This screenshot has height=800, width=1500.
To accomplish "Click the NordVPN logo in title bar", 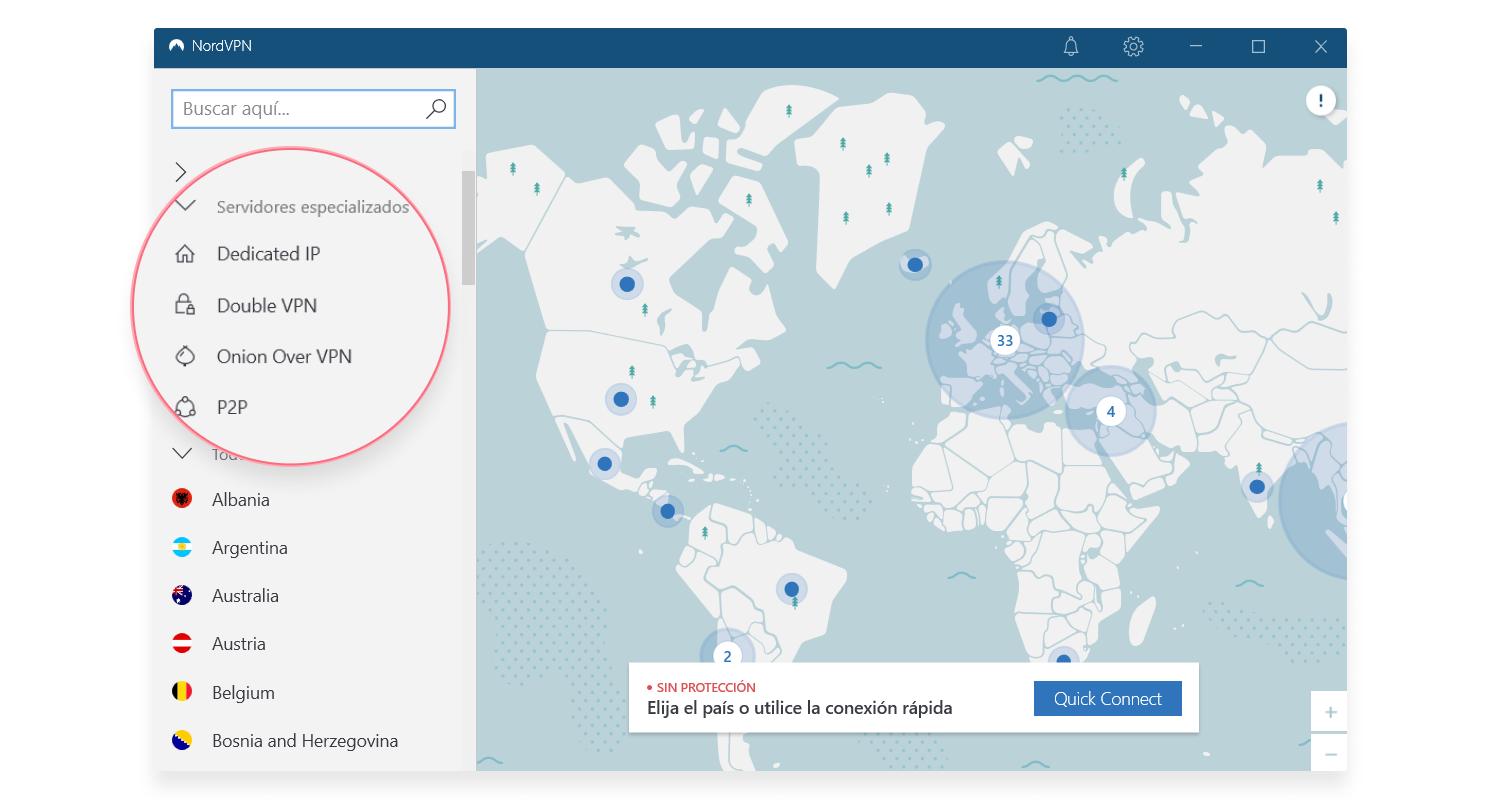I will [x=176, y=46].
